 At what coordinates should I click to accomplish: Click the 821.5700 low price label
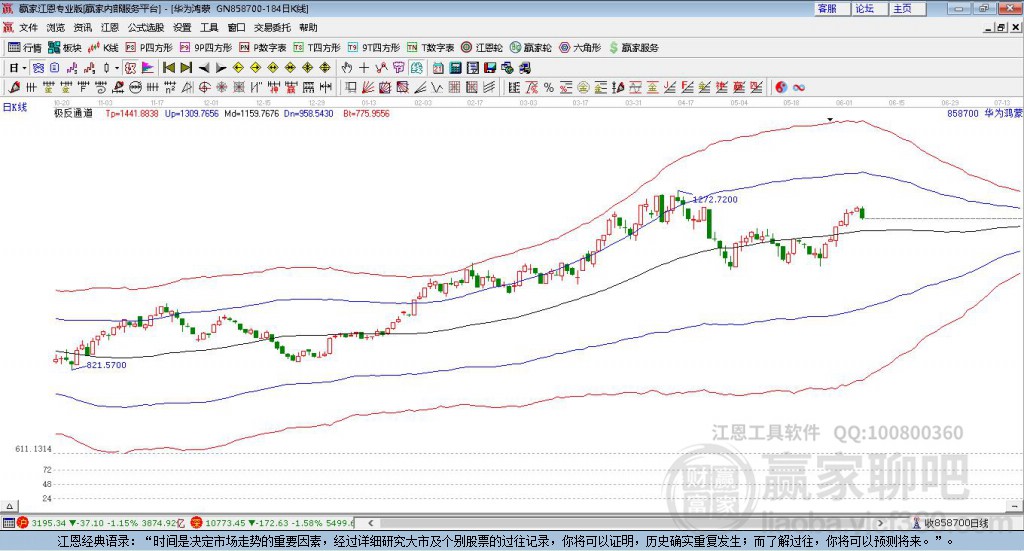point(106,365)
